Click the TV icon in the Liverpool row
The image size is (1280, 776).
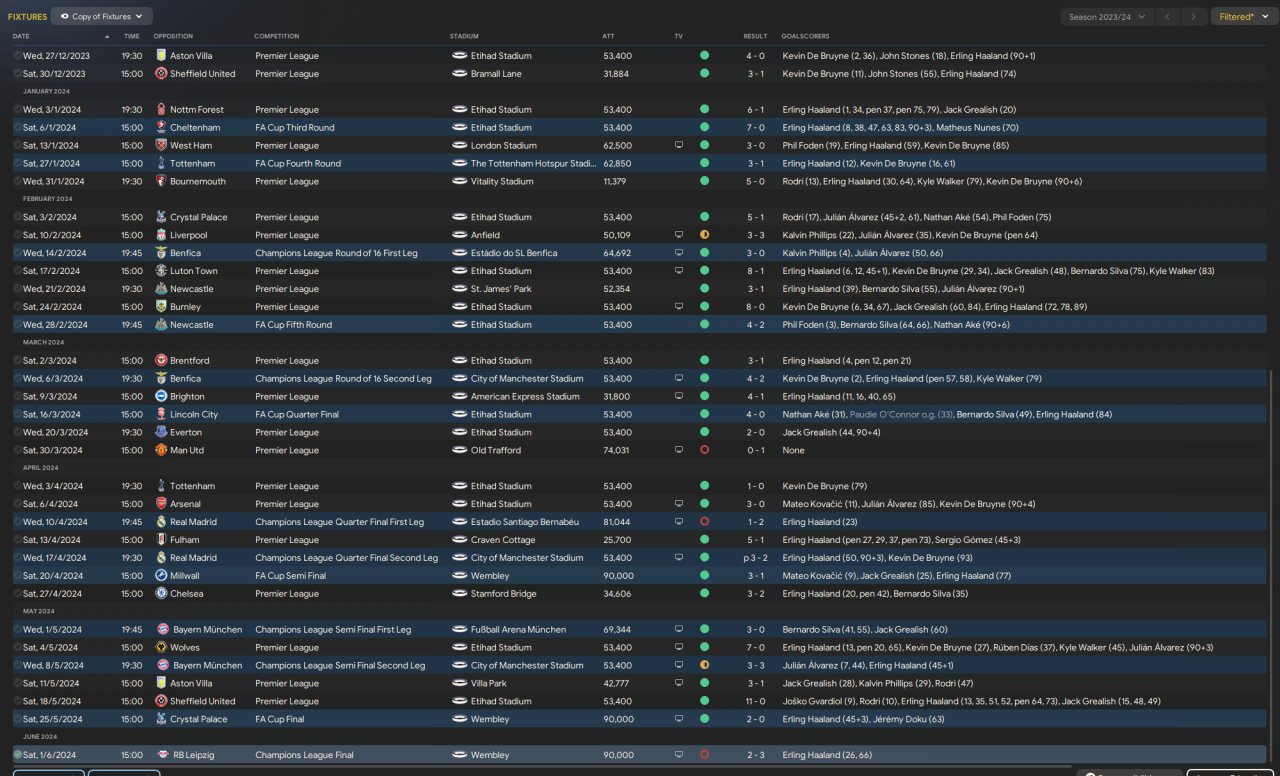679,235
